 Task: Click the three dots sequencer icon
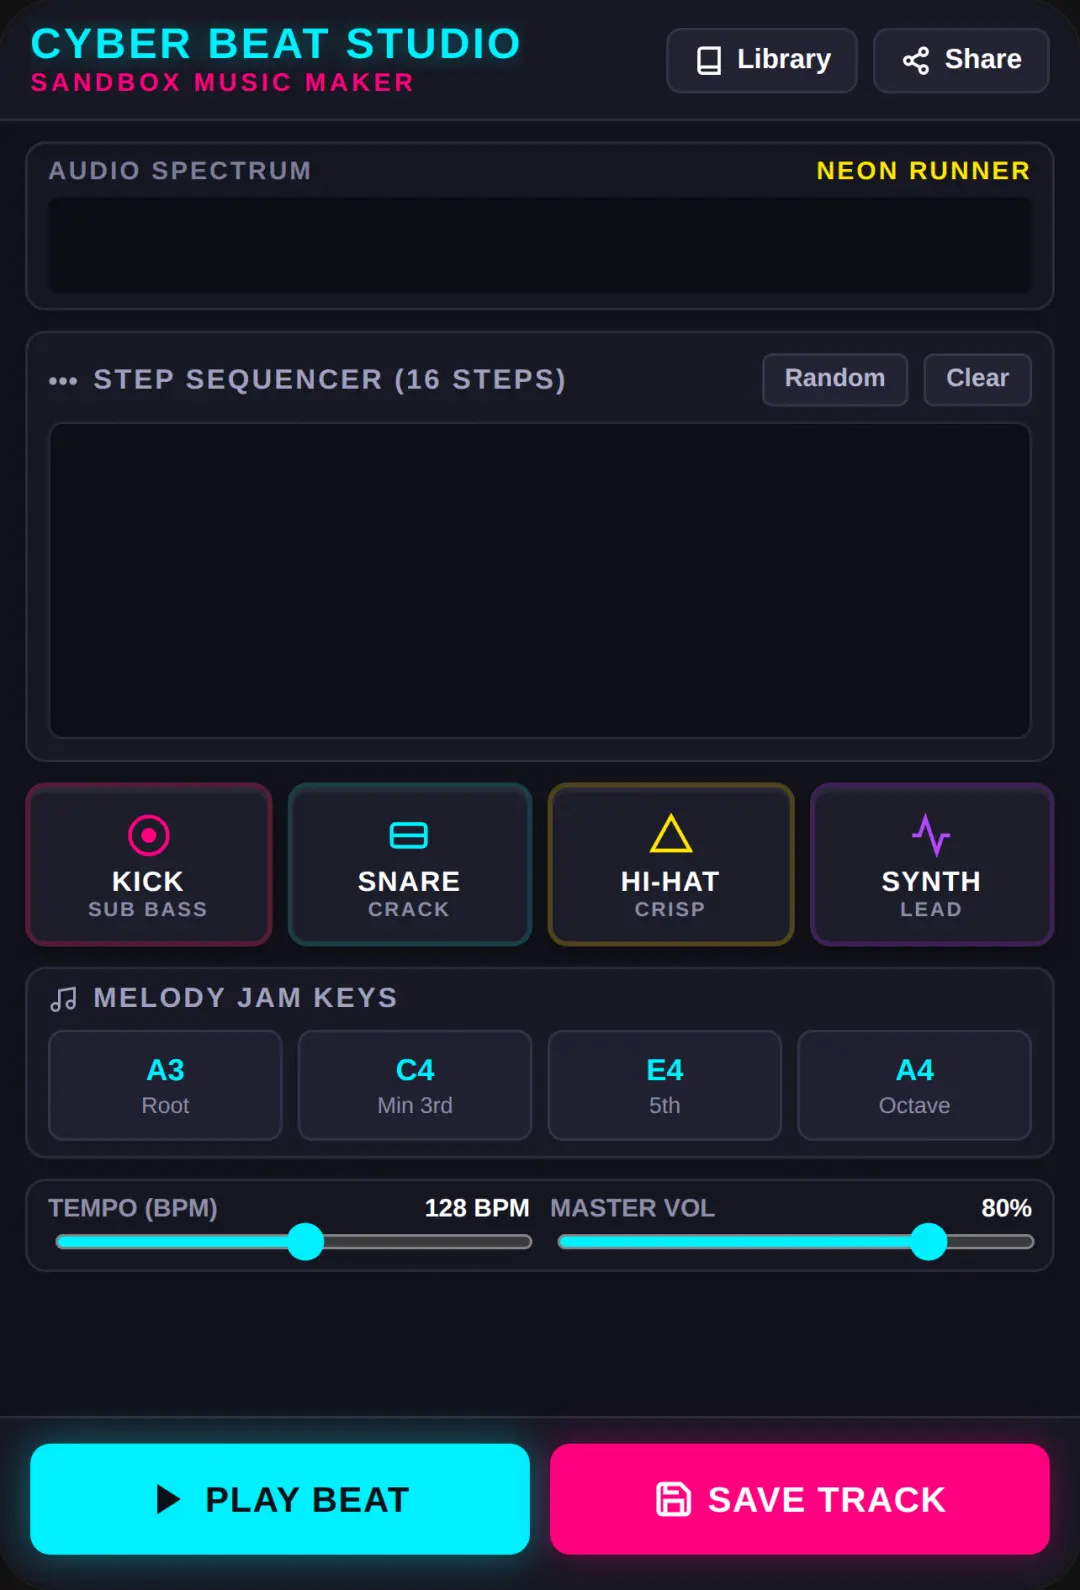[63, 381]
